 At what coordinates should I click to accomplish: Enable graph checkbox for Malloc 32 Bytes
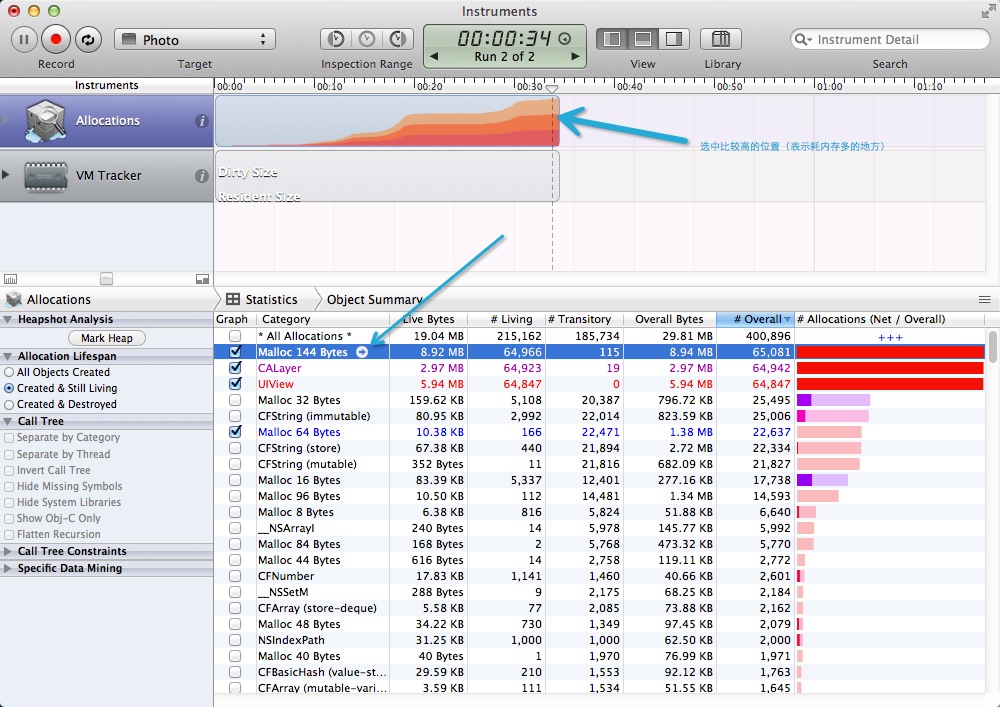(235, 400)
